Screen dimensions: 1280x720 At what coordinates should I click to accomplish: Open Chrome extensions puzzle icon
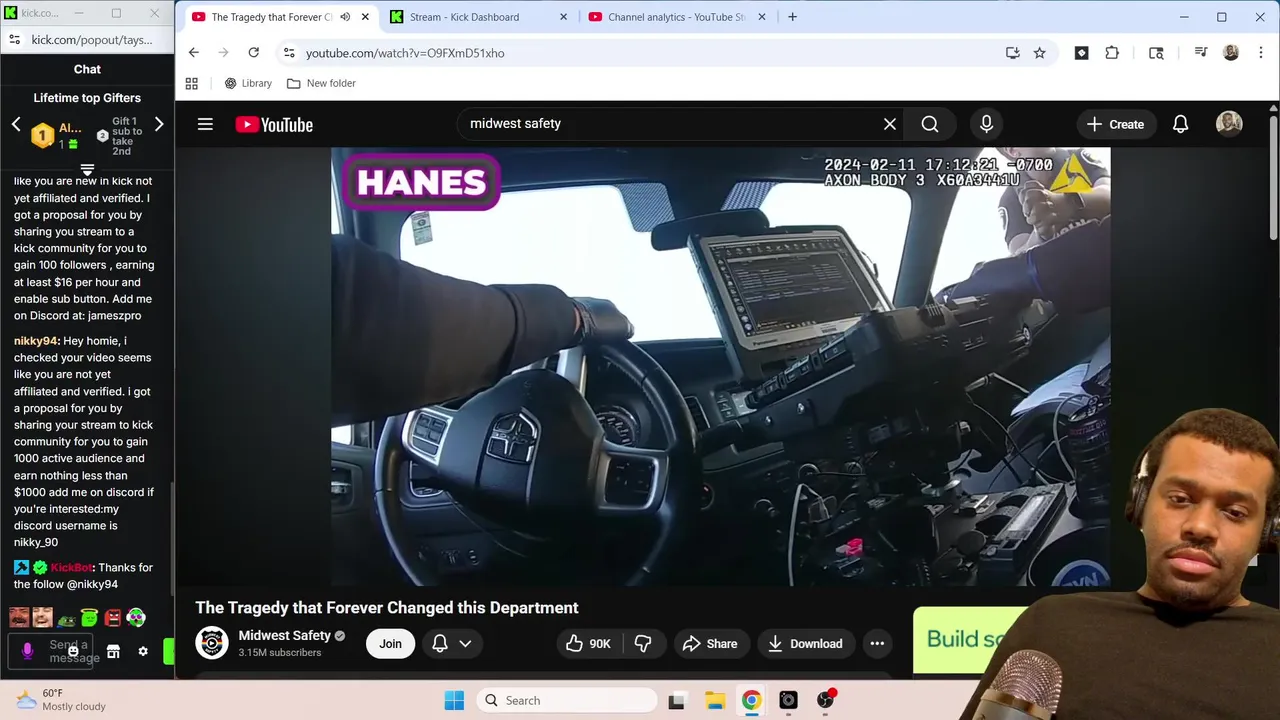click(x=1112, y=53)
